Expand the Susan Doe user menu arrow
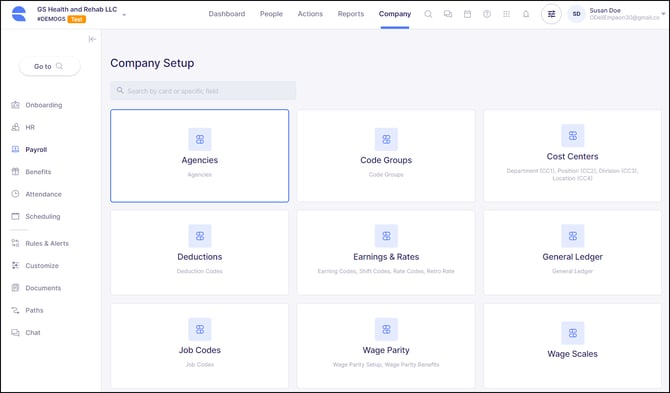This screenshot has width=670, height=393. 663,14
